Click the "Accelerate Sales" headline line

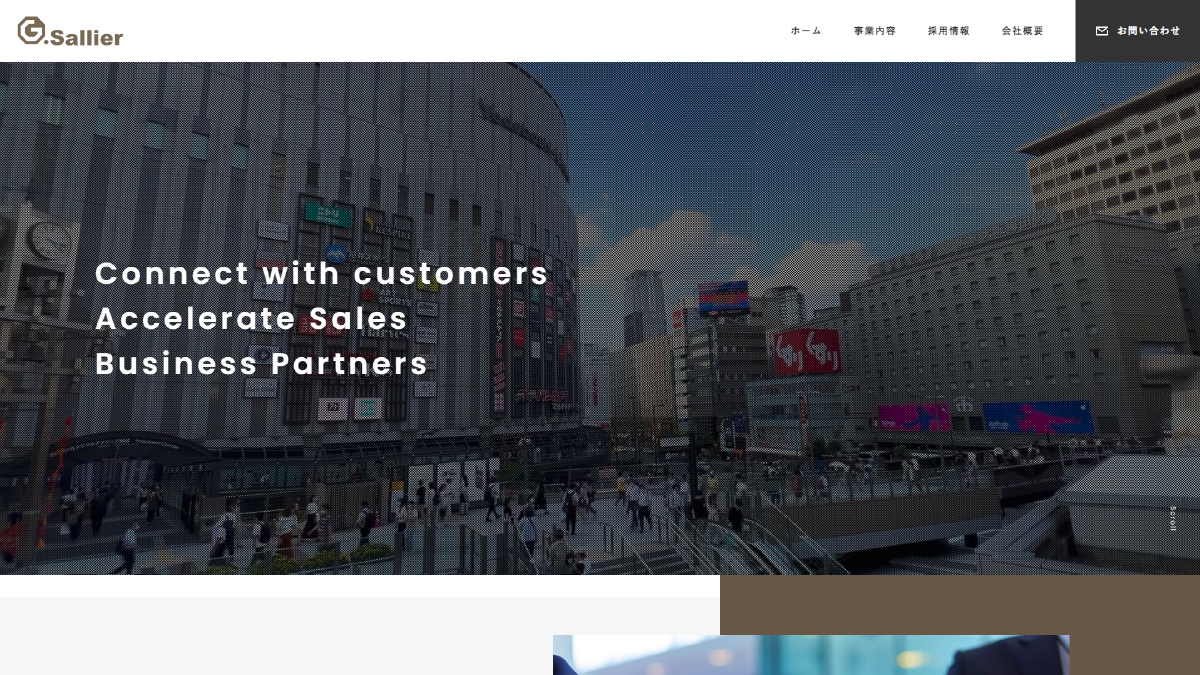point(252,318)
